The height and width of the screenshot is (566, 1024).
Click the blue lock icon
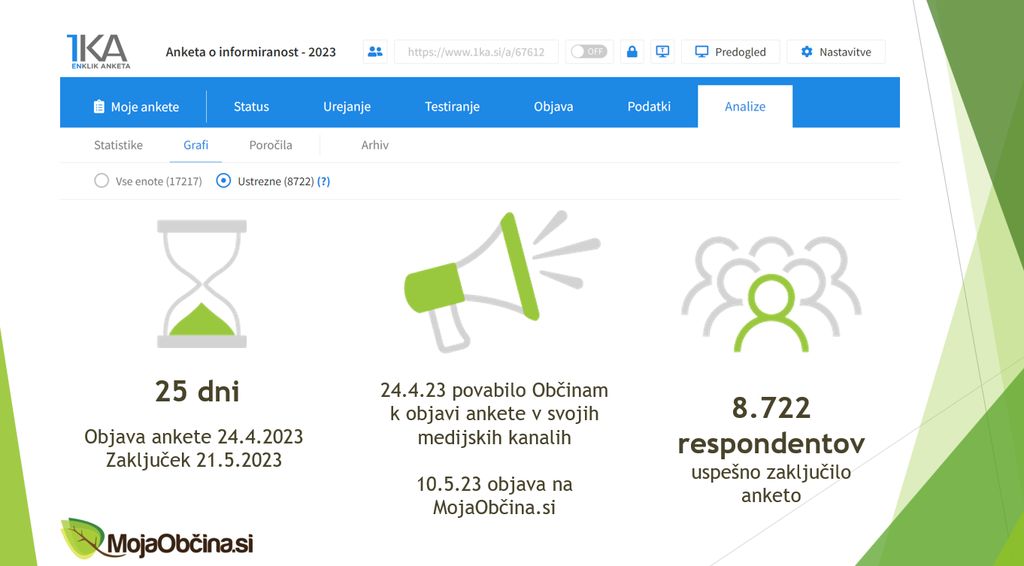[631, 52]
